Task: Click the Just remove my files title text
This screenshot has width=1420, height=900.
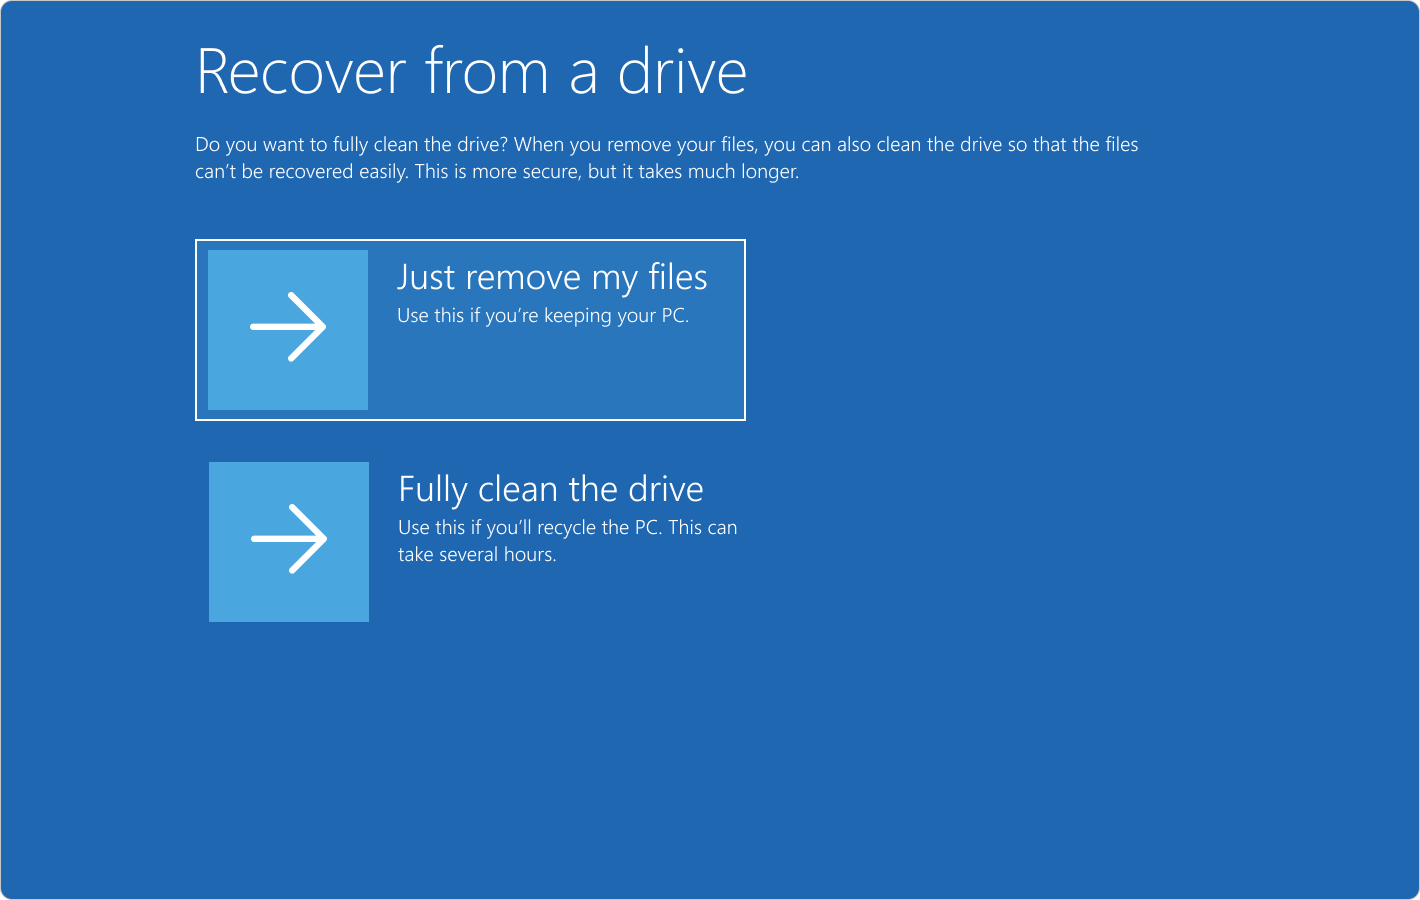Action: pyautogui.click(x=553, y=277)
